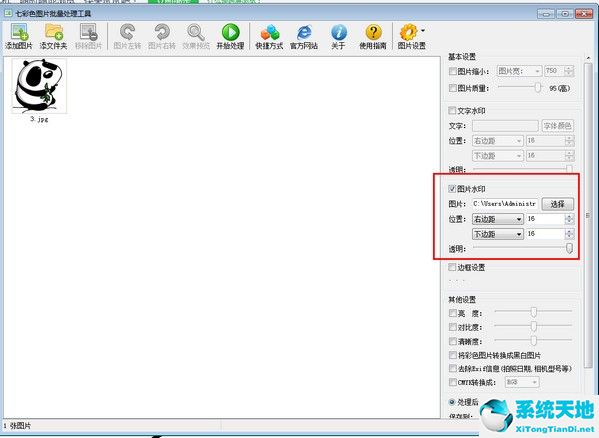The width and height of the screenshot is (599, 438).
Task: Uncheck the 图片水印 checkbox
Action: (452, 189)
